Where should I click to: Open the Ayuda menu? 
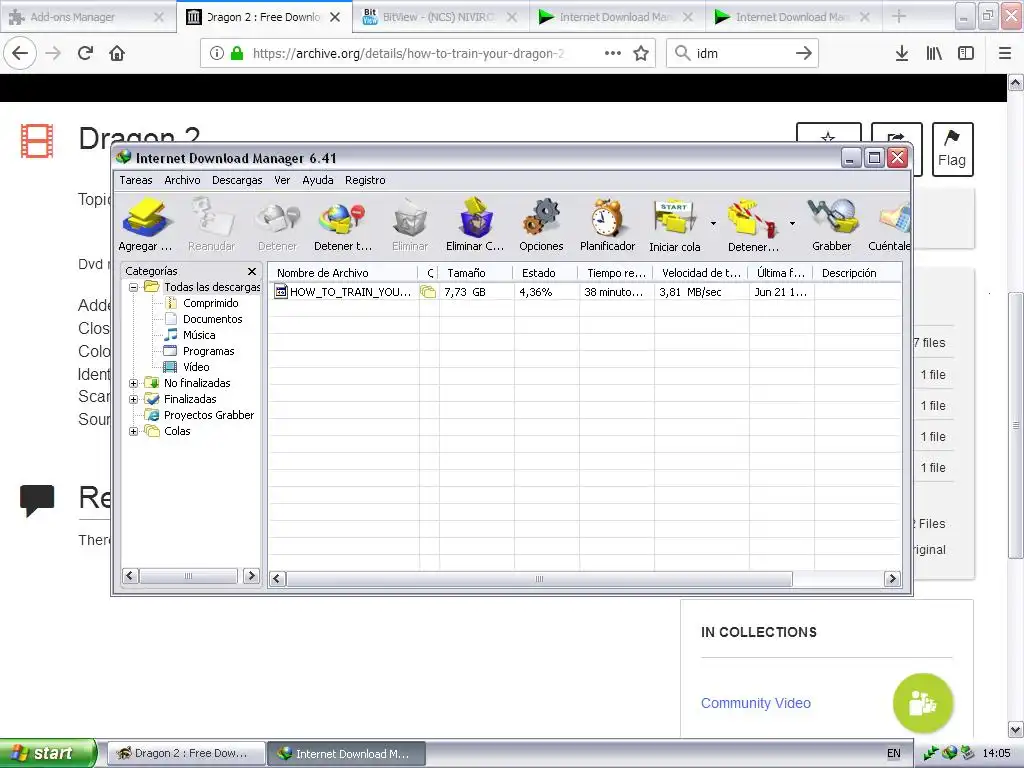(318, 180)
